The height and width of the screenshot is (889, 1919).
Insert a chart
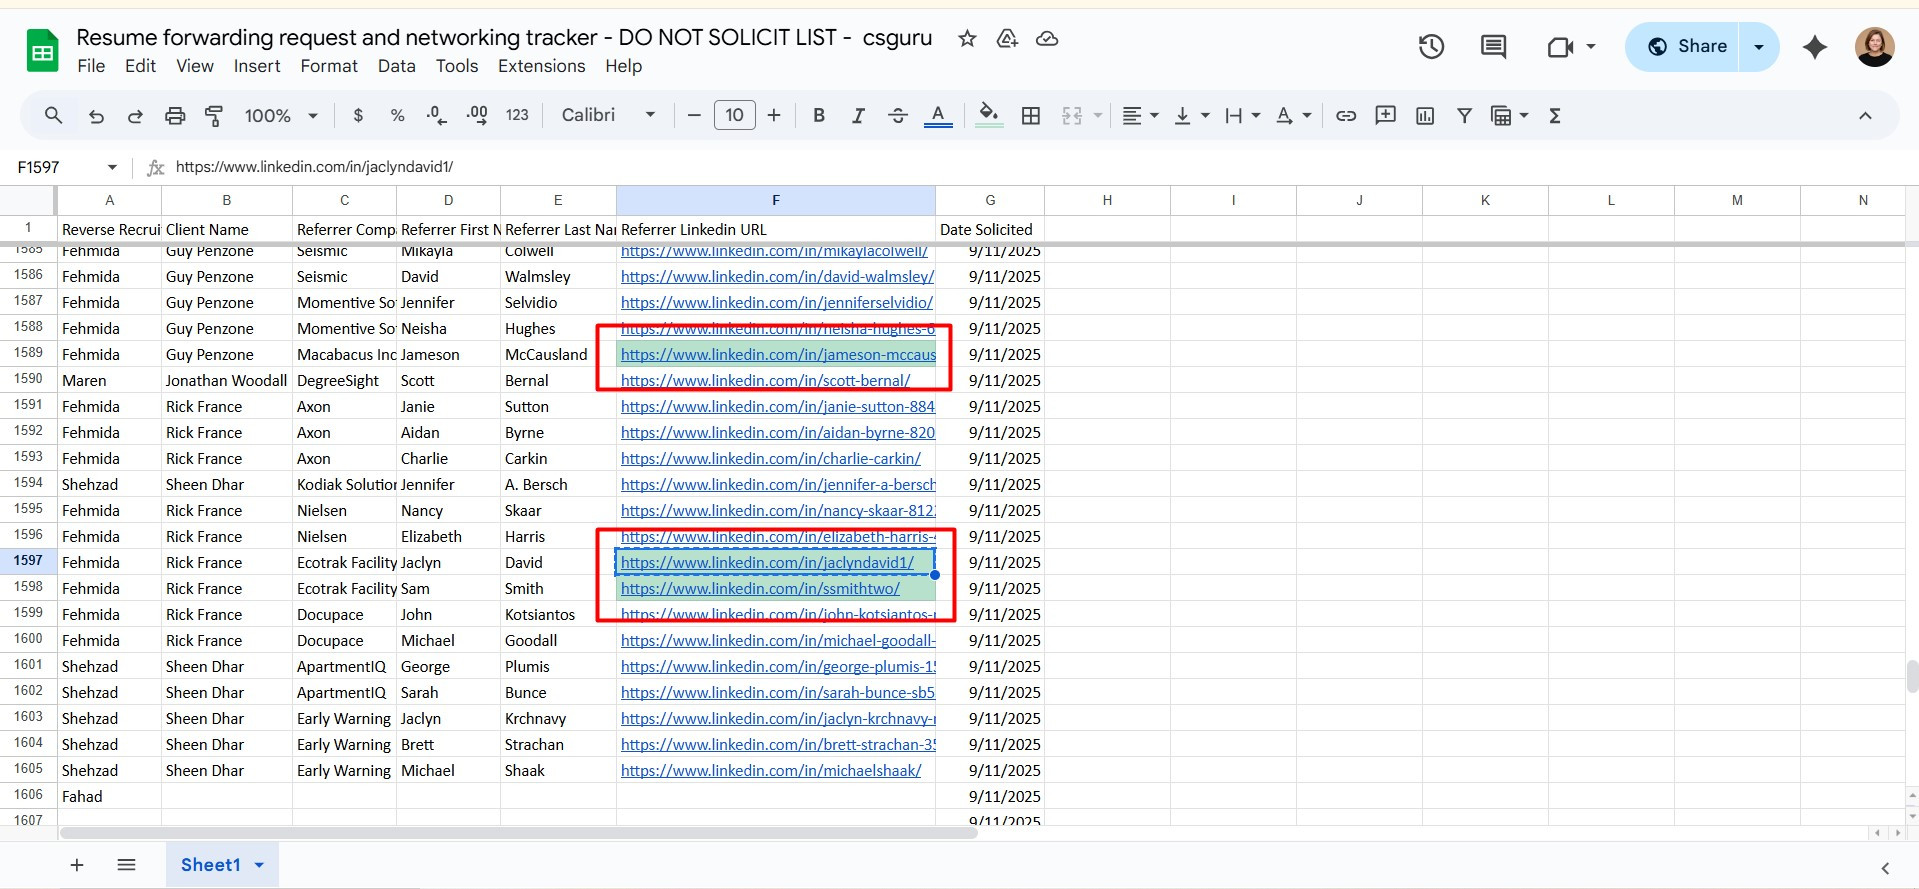[1425, 115]
